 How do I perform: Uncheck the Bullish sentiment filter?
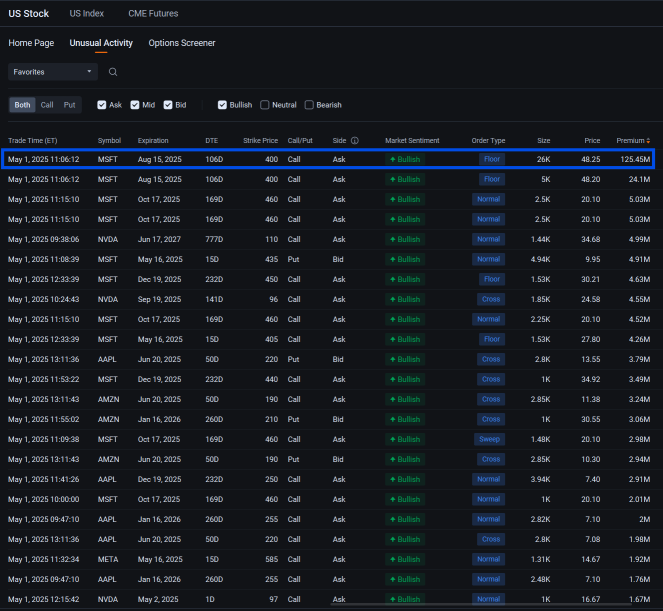pyautogui.click(x=222, y=105)
